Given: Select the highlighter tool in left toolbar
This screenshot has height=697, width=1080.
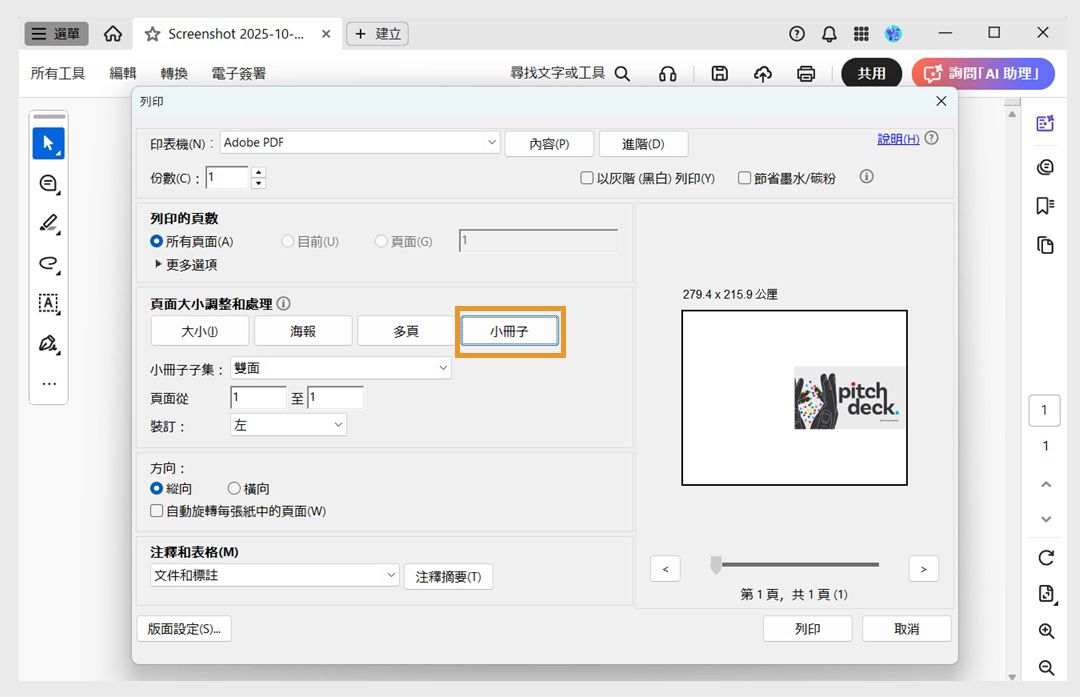Looking at the screenshot, I should tap(48, 223).
